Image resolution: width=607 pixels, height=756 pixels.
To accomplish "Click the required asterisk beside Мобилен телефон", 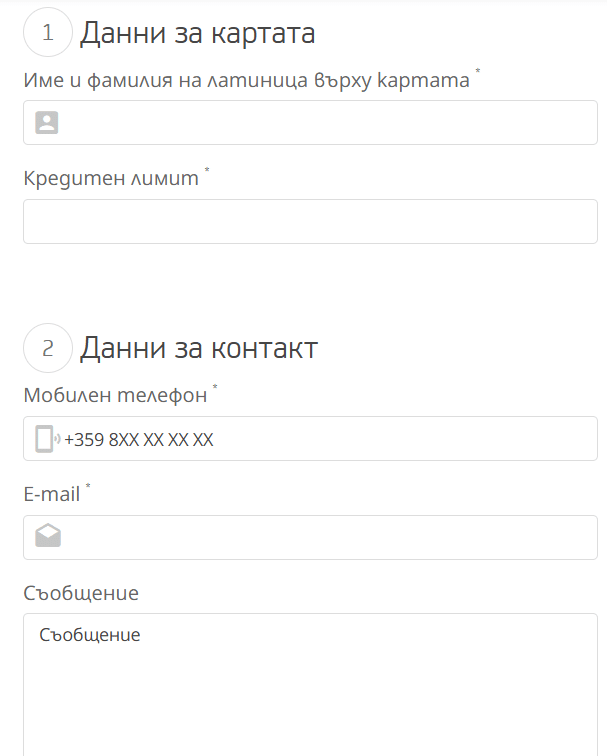I will (215, 388).
